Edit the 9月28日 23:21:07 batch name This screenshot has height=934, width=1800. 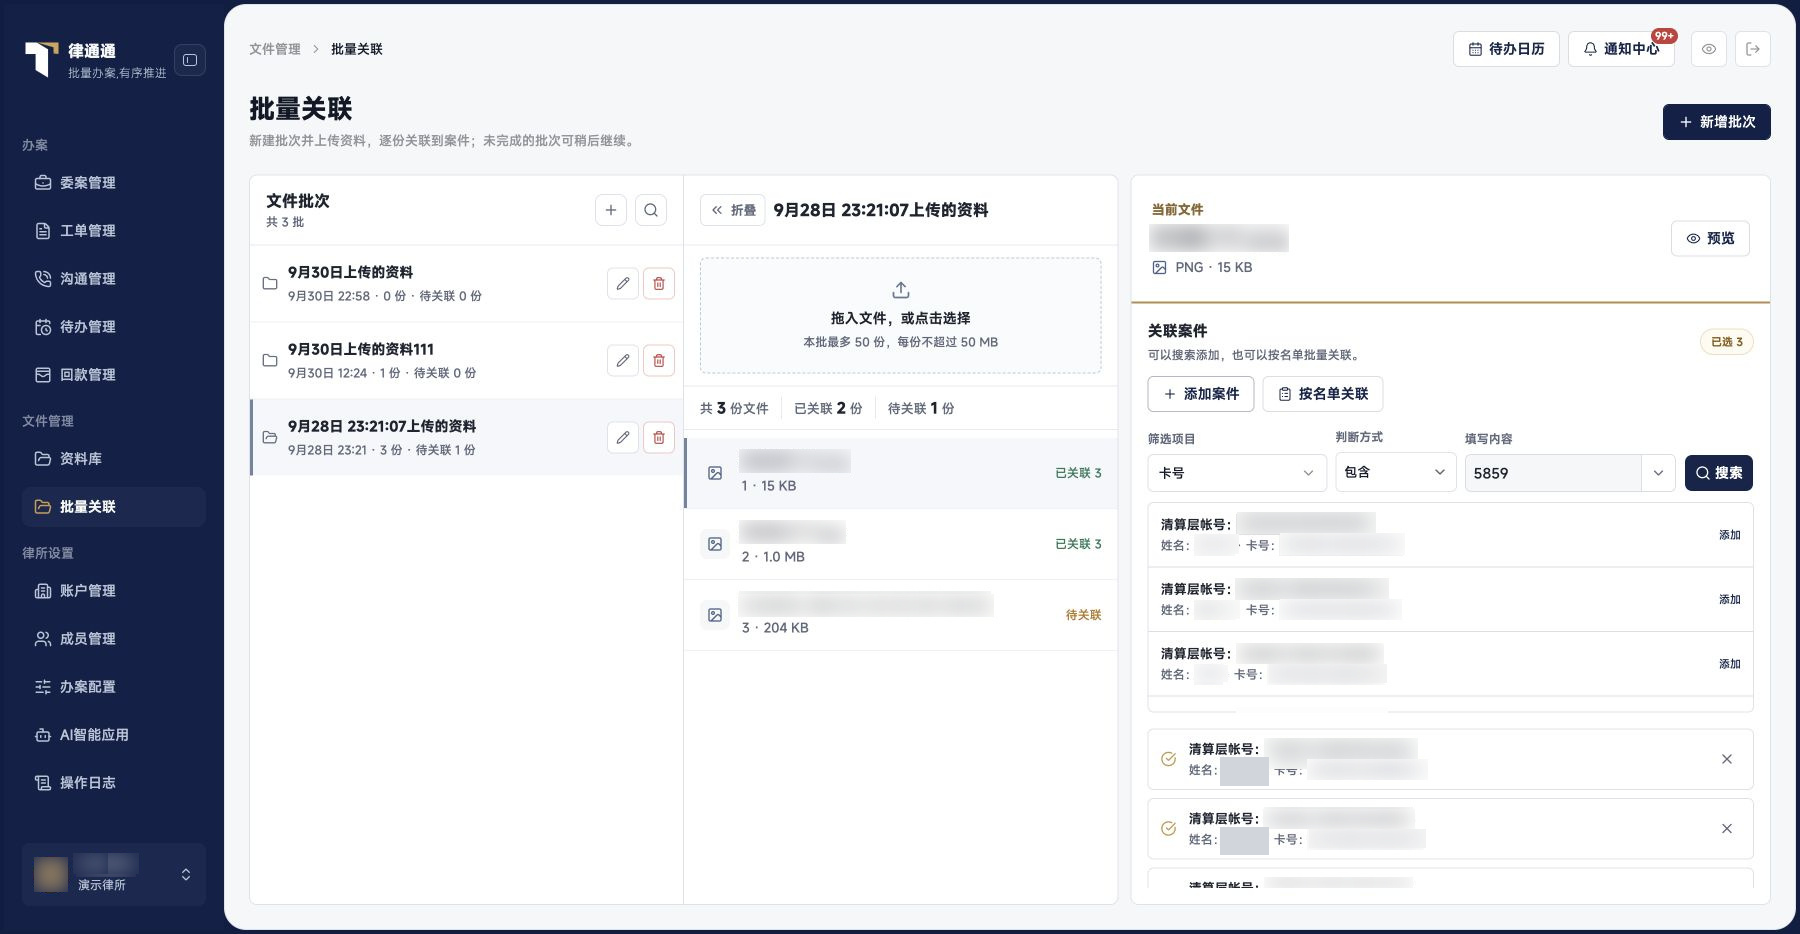pyautogui.click(x=623, y=437)
